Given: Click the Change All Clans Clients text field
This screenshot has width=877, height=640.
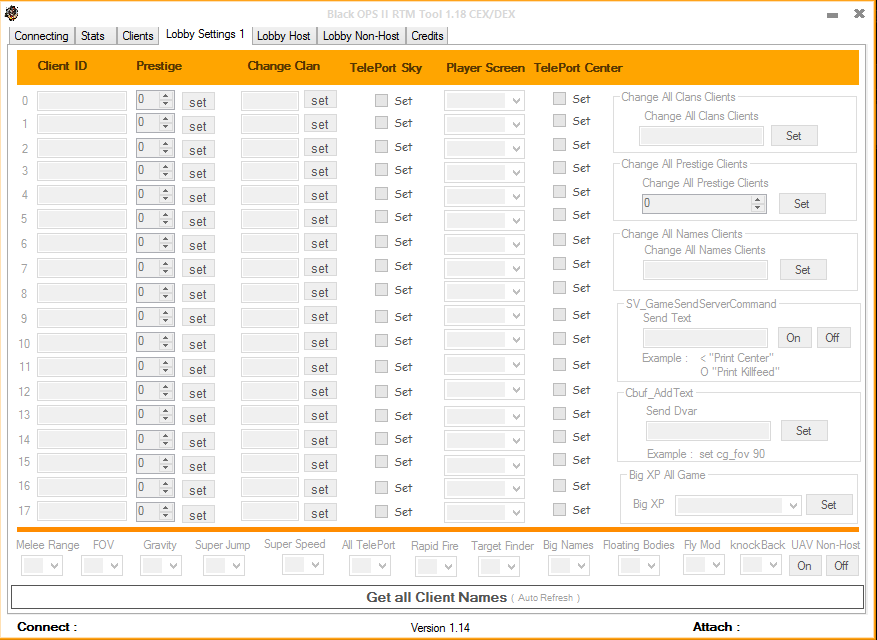Looking at the screenshot, I should pos(701,136).
